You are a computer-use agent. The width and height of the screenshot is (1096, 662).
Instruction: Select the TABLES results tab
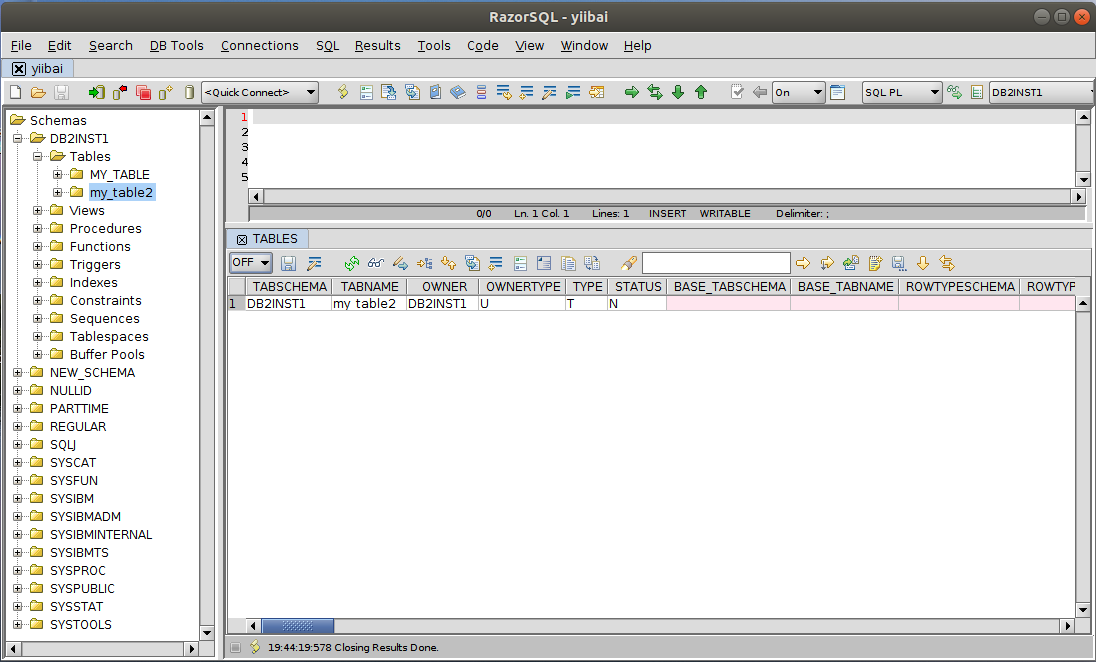click(268, 239)
